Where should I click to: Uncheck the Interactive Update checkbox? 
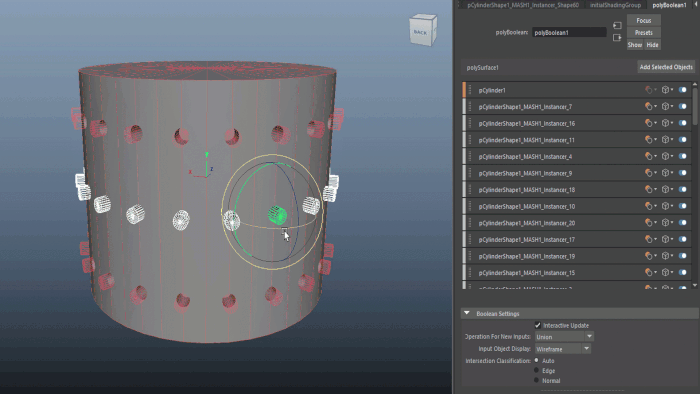pyautogui.click(x=538, y=325)
